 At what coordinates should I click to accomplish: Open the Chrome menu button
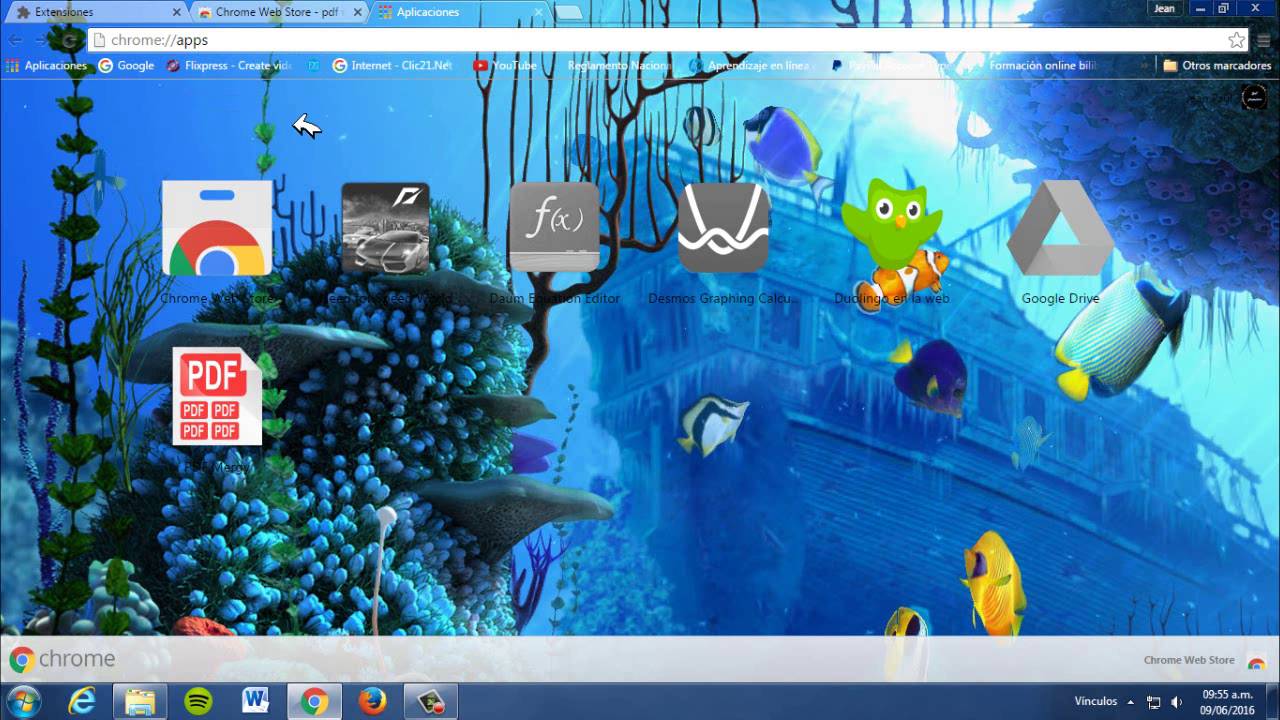pos(1264,40)
